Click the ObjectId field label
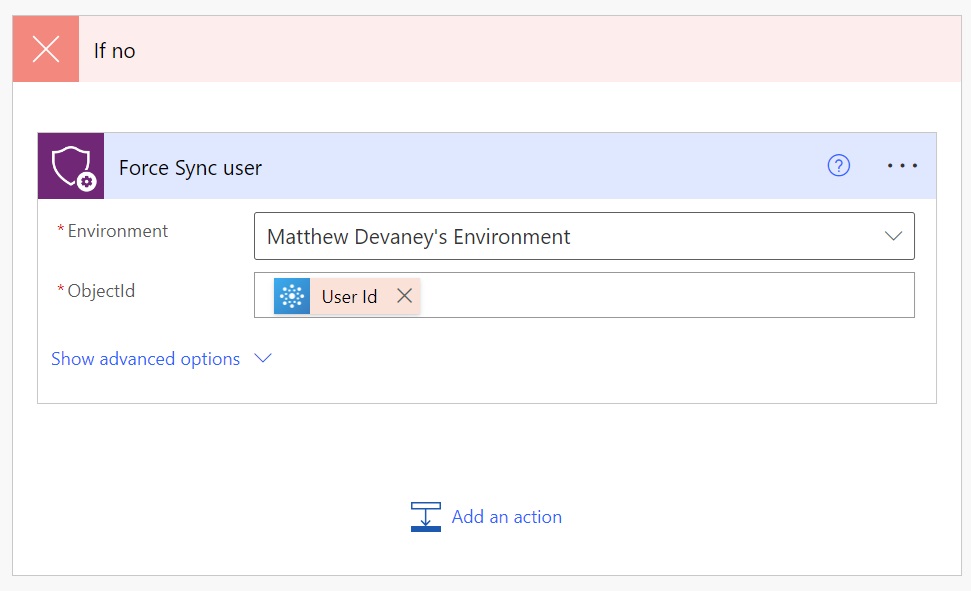This screenshot has width=971, height=591. click(x=101, y=291)
